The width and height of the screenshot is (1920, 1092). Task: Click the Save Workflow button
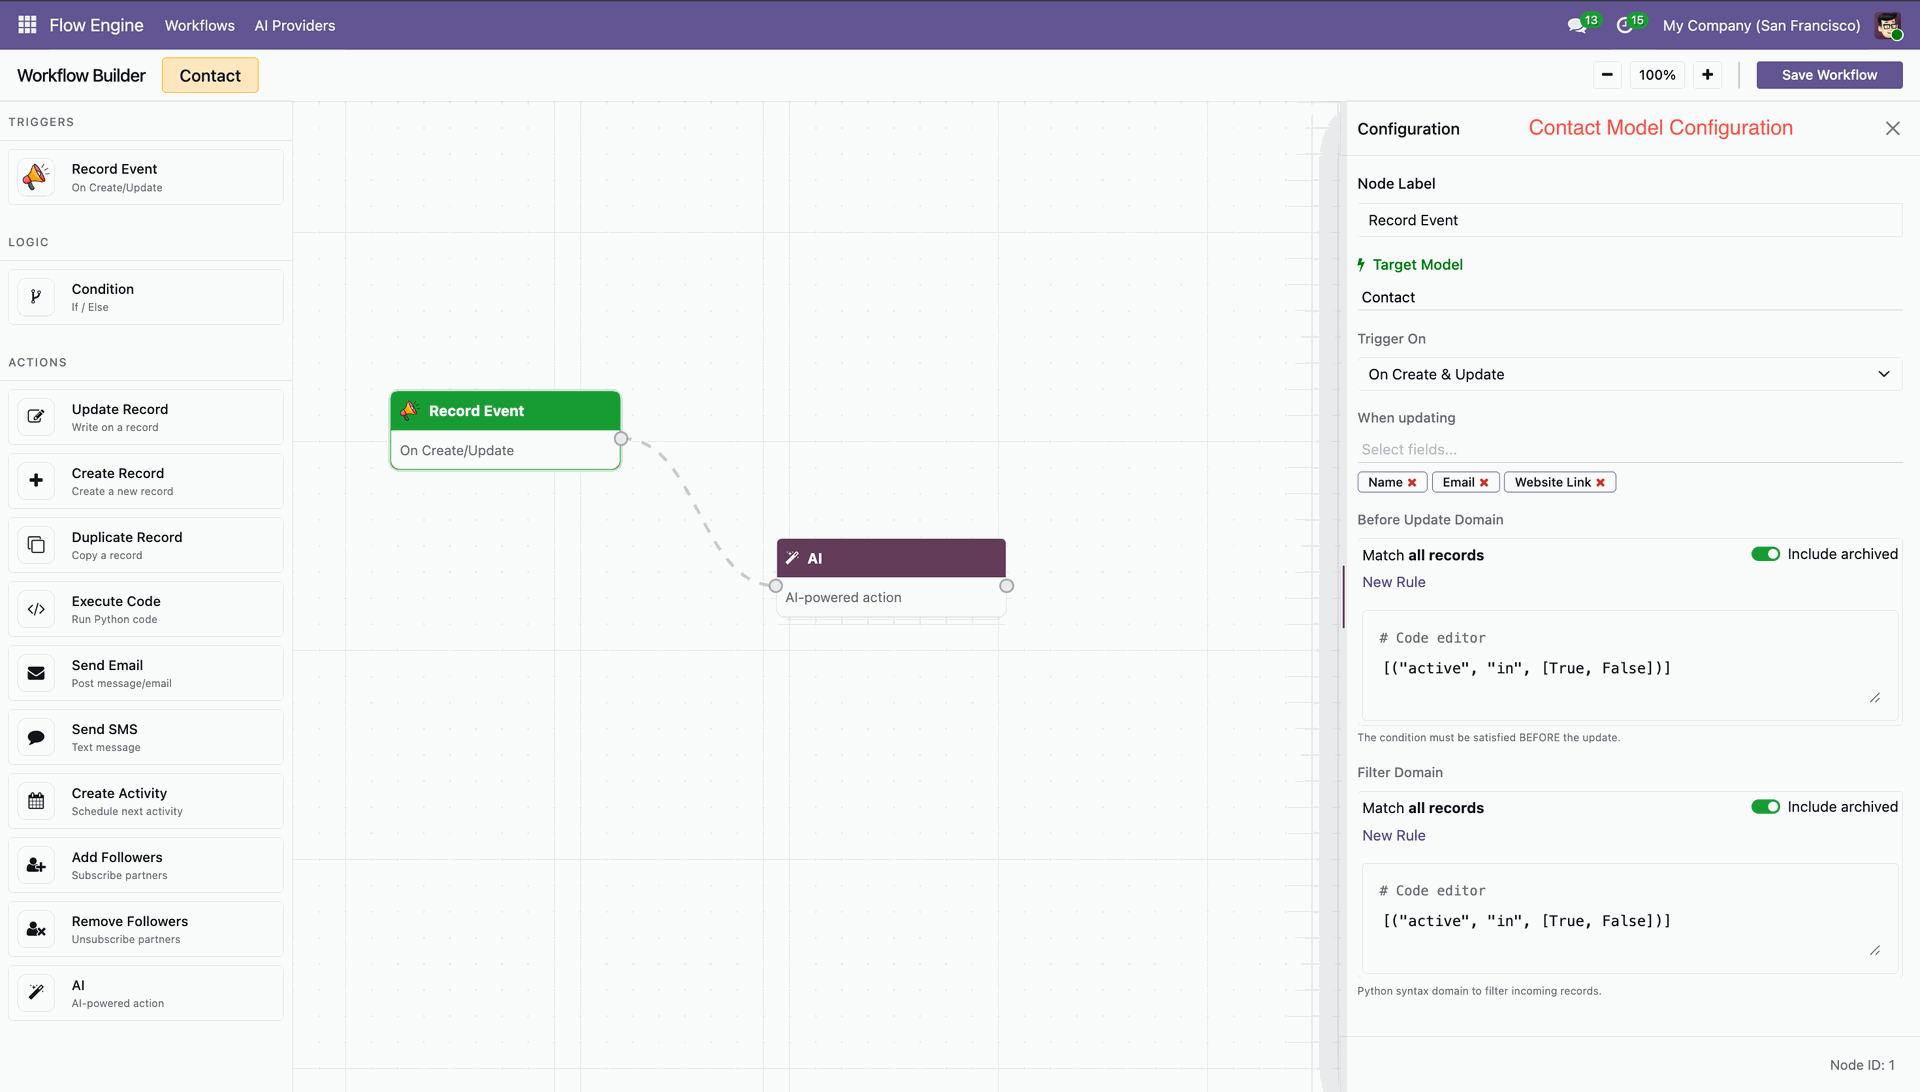tap(1828, 75)
